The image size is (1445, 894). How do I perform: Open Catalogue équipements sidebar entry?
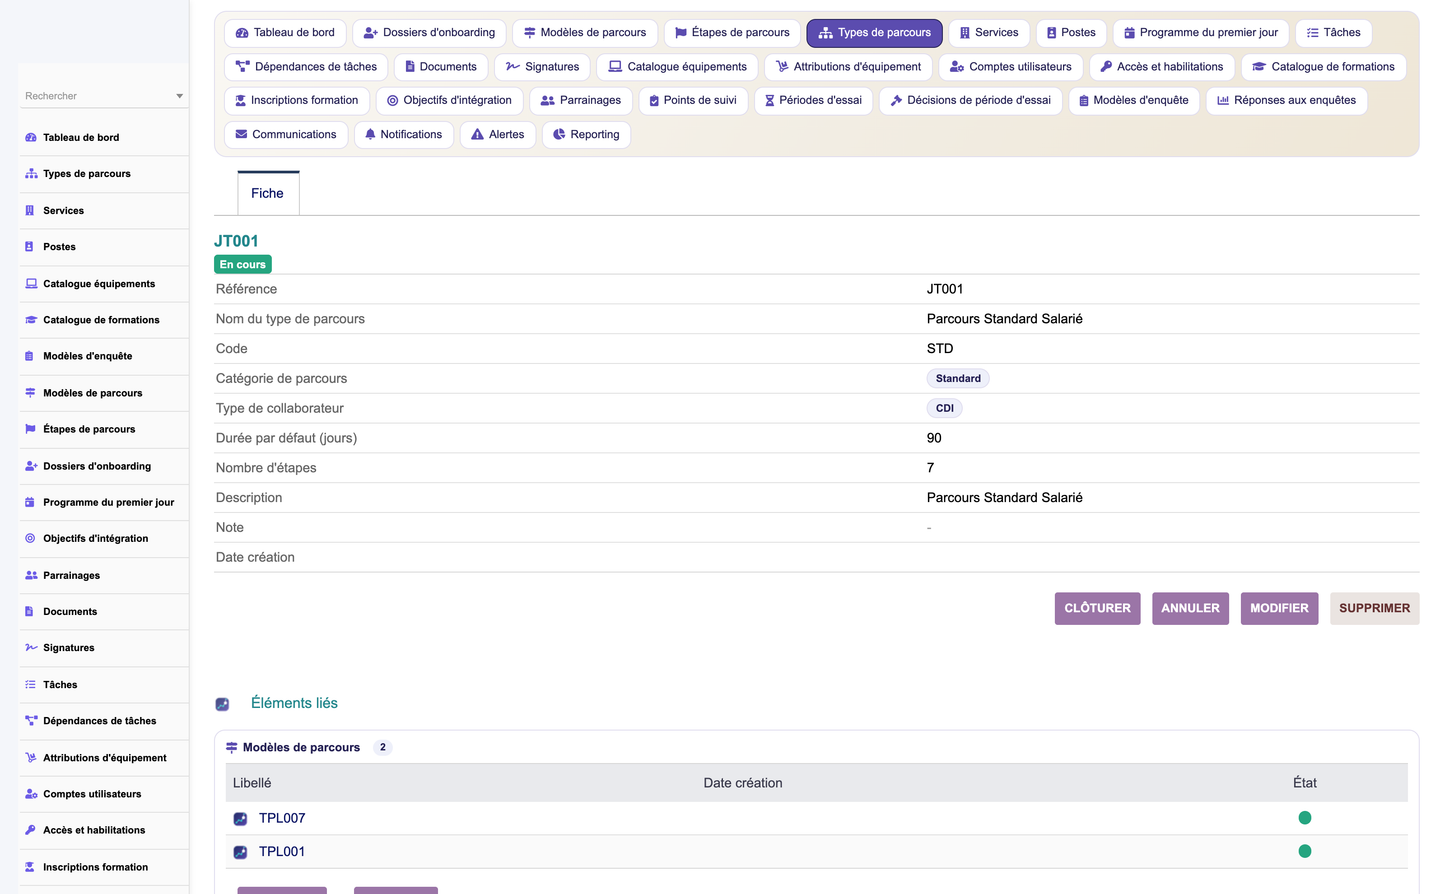point(104,284)
